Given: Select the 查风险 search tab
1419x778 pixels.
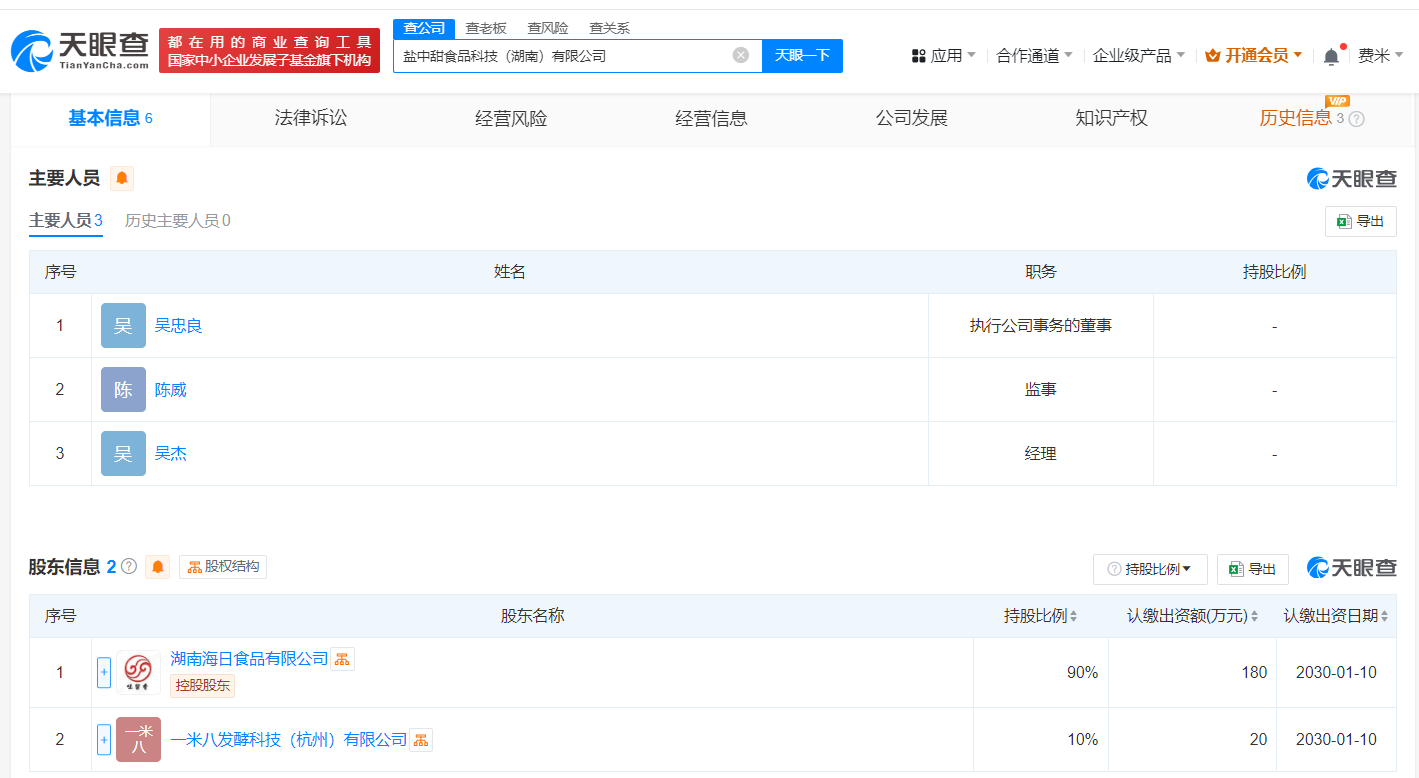Looking at the screenshot, I should 548,28.
